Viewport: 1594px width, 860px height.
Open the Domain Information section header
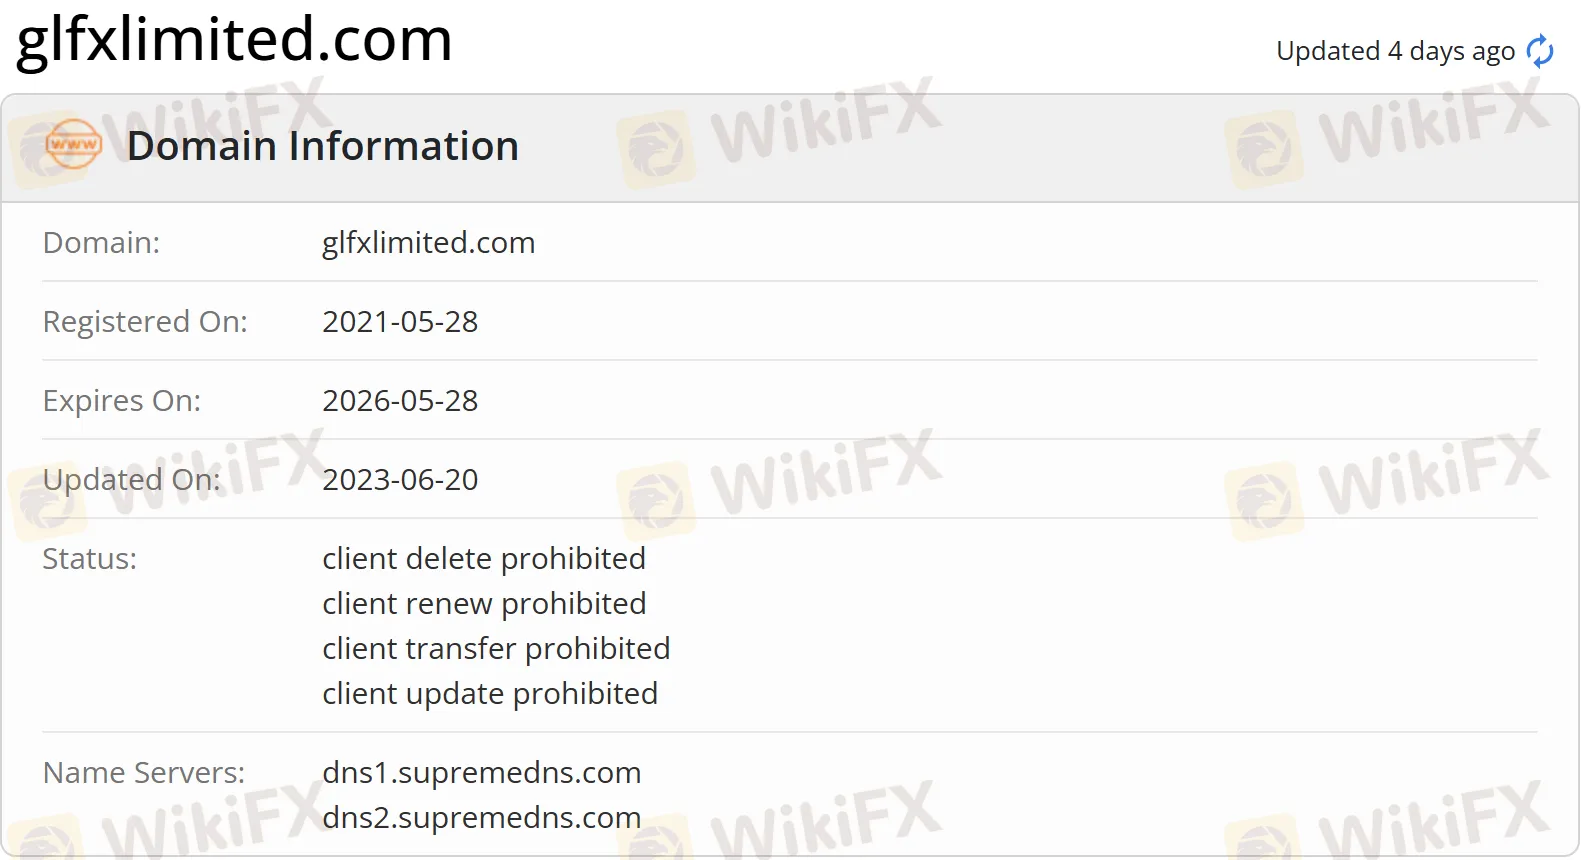322,146
